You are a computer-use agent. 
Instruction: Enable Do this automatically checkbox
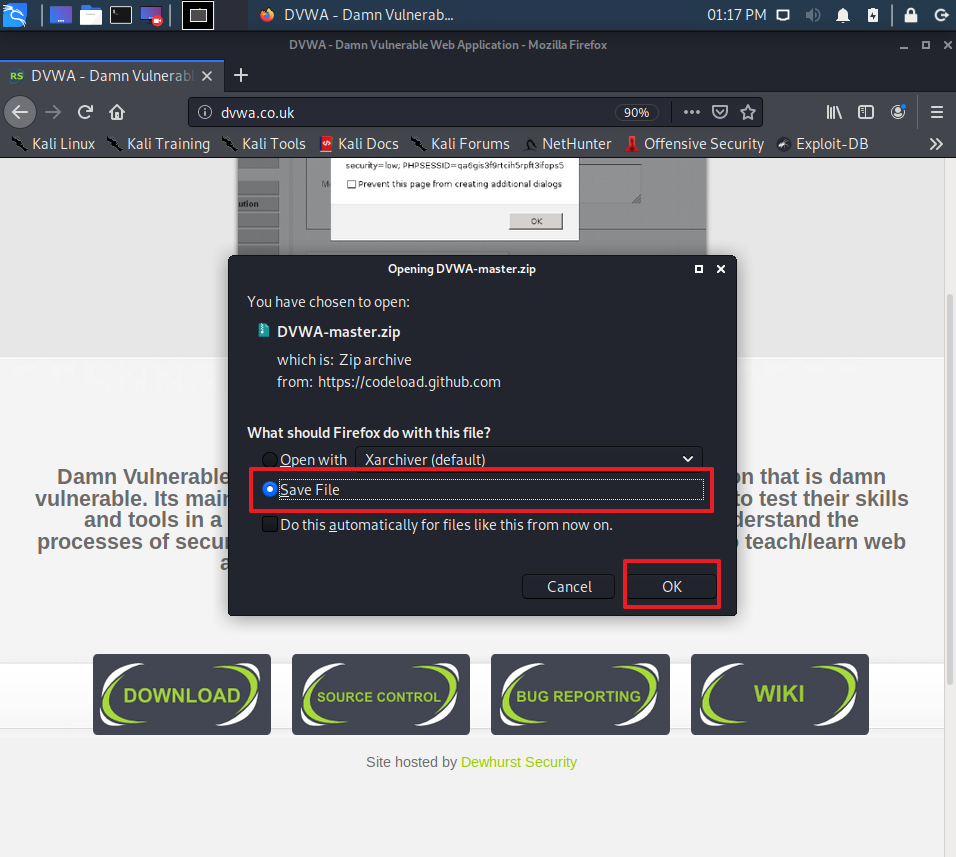269,524
